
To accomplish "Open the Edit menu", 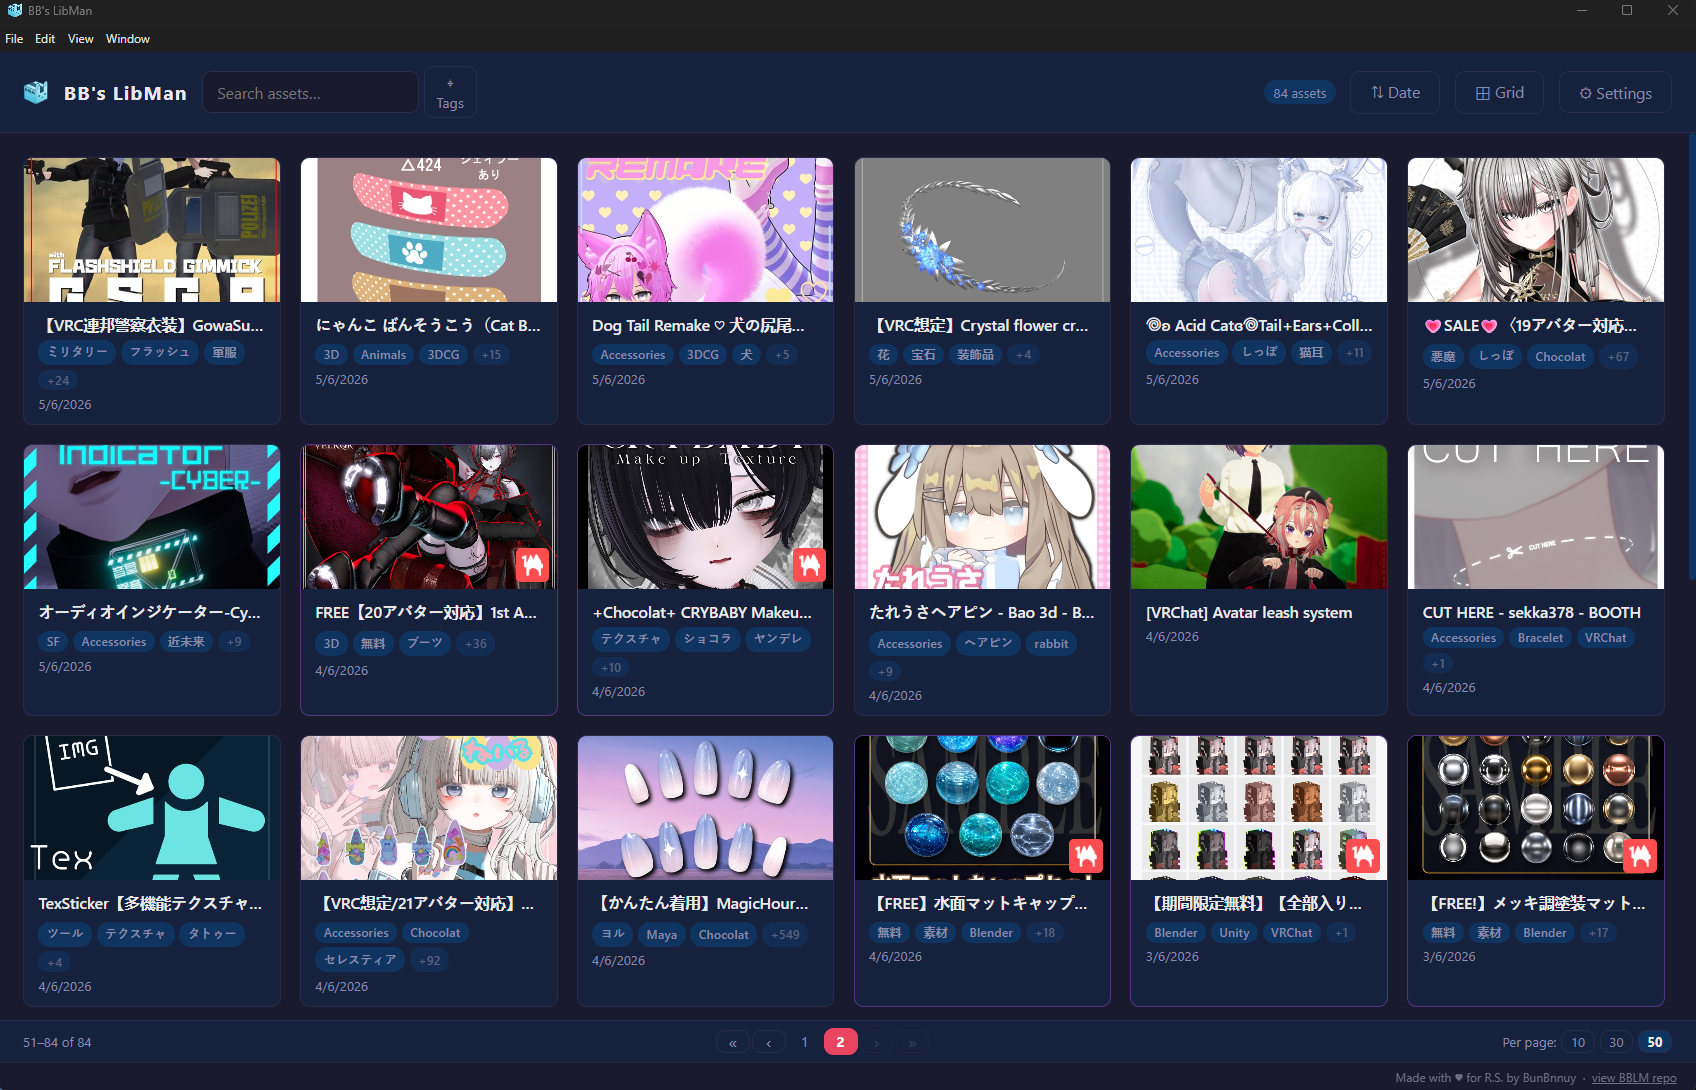I will pos(45,39).
